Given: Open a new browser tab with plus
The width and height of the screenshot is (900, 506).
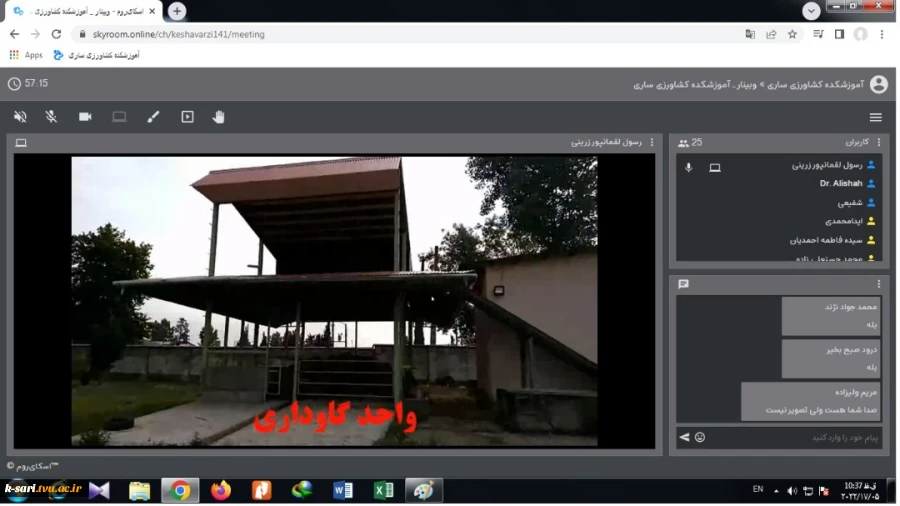Looking at the screenshot, I should click(177, 11).
